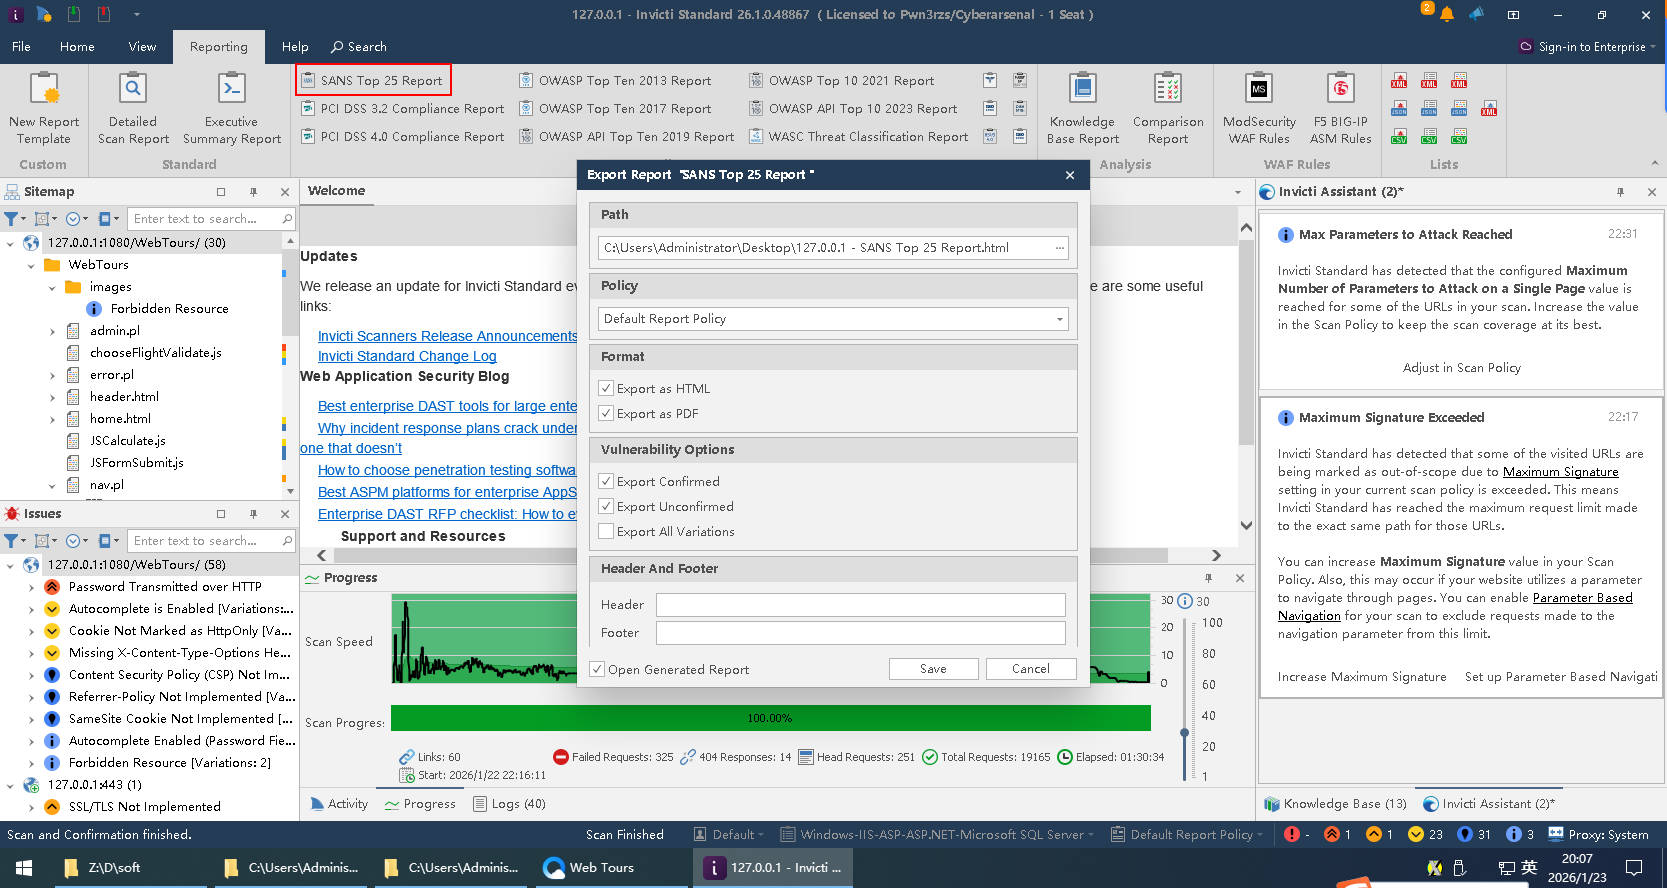The image size is (1667, 888).
Task: Click the New Report Template icon
Action: tap(44, 90)
